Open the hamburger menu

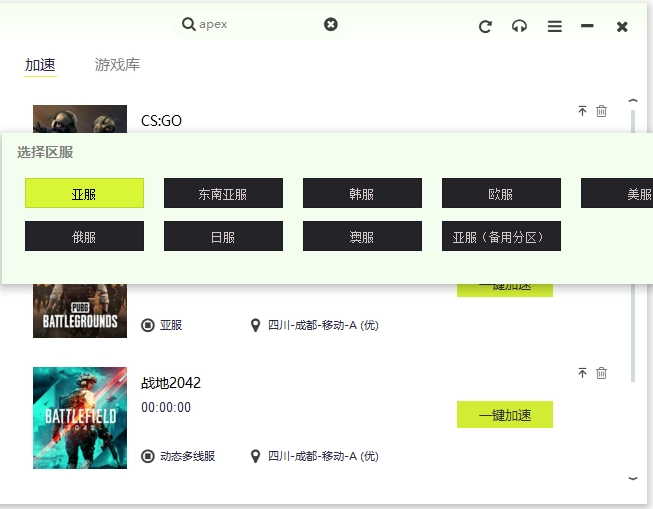click(x=554, y=27)
